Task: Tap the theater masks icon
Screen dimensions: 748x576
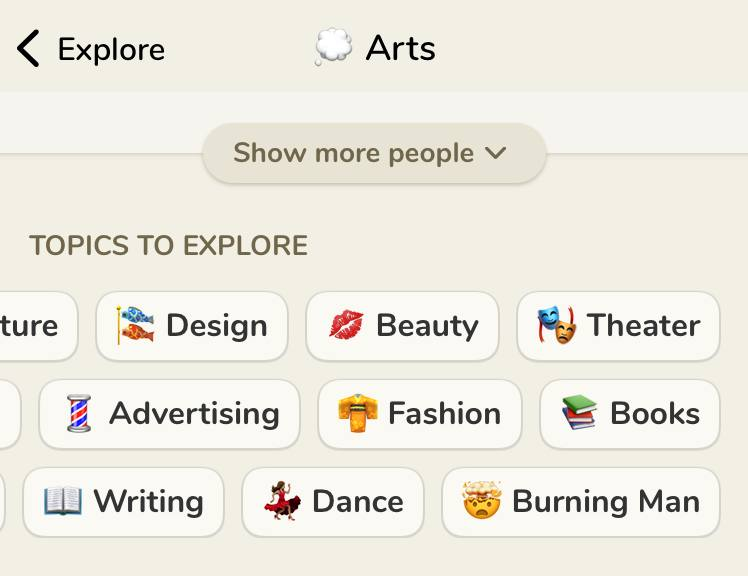Action: pos(557,325)
